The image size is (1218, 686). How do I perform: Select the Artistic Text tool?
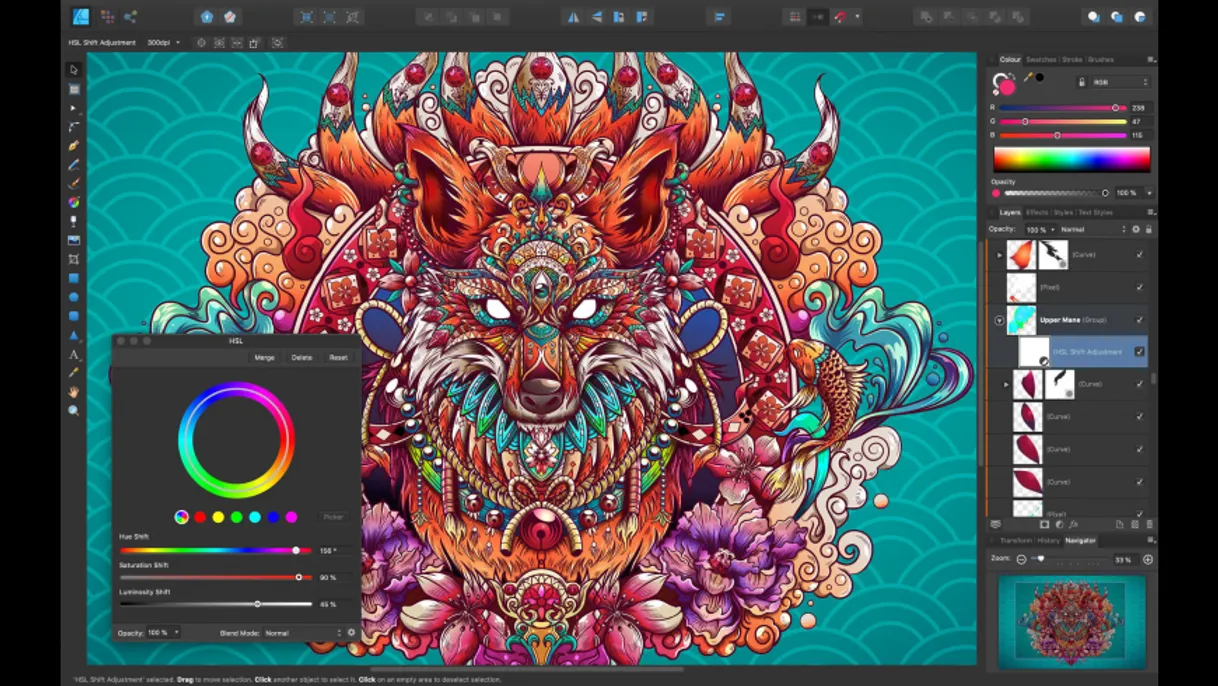click(74, 354)
